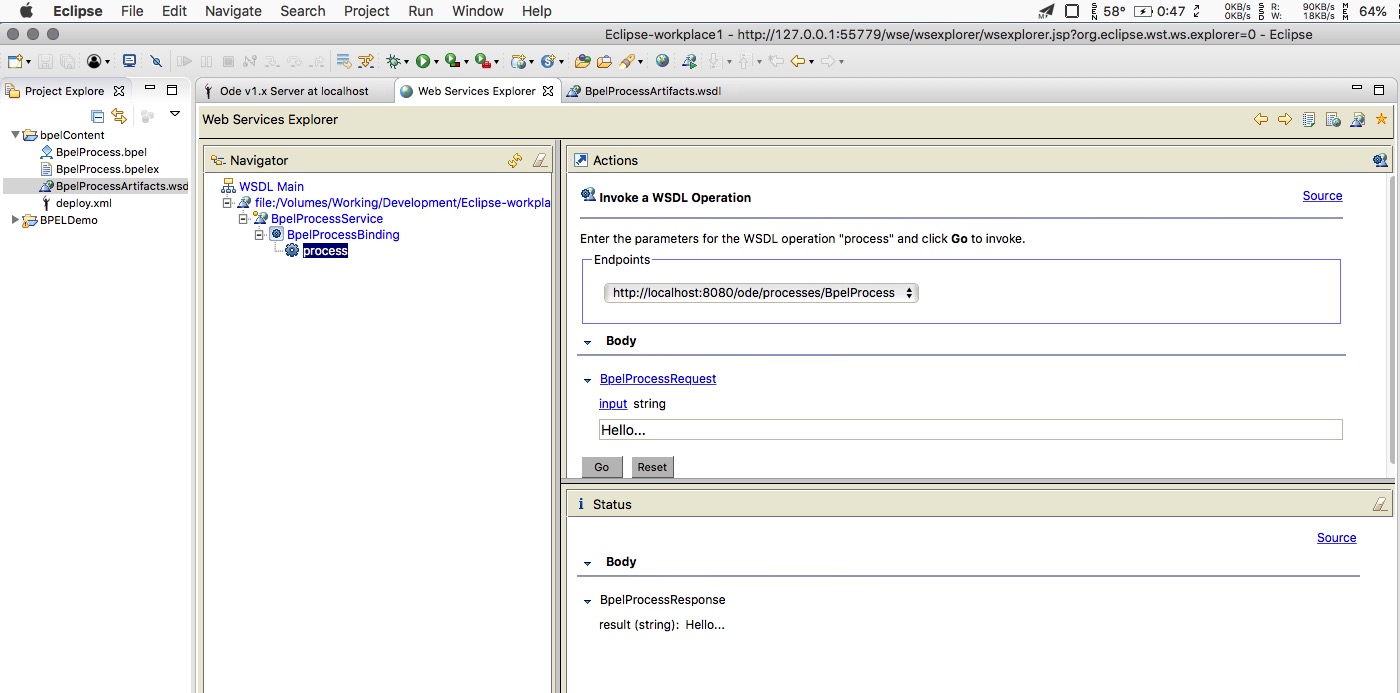
Task: Open Project Explorer view menu triangle
Action: (x=175, y=114)
